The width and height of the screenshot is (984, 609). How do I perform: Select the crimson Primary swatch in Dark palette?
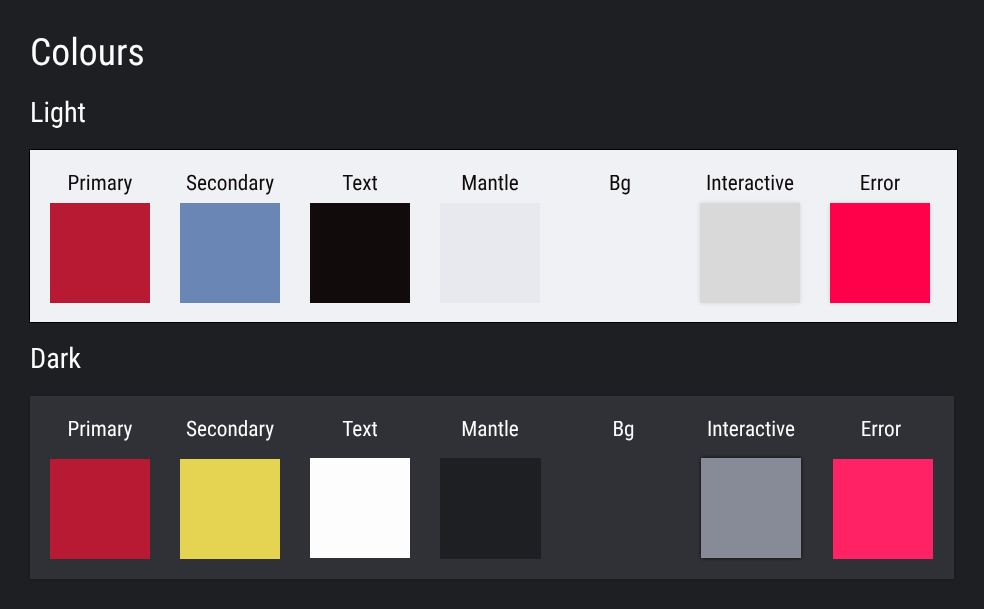point(100,509)
